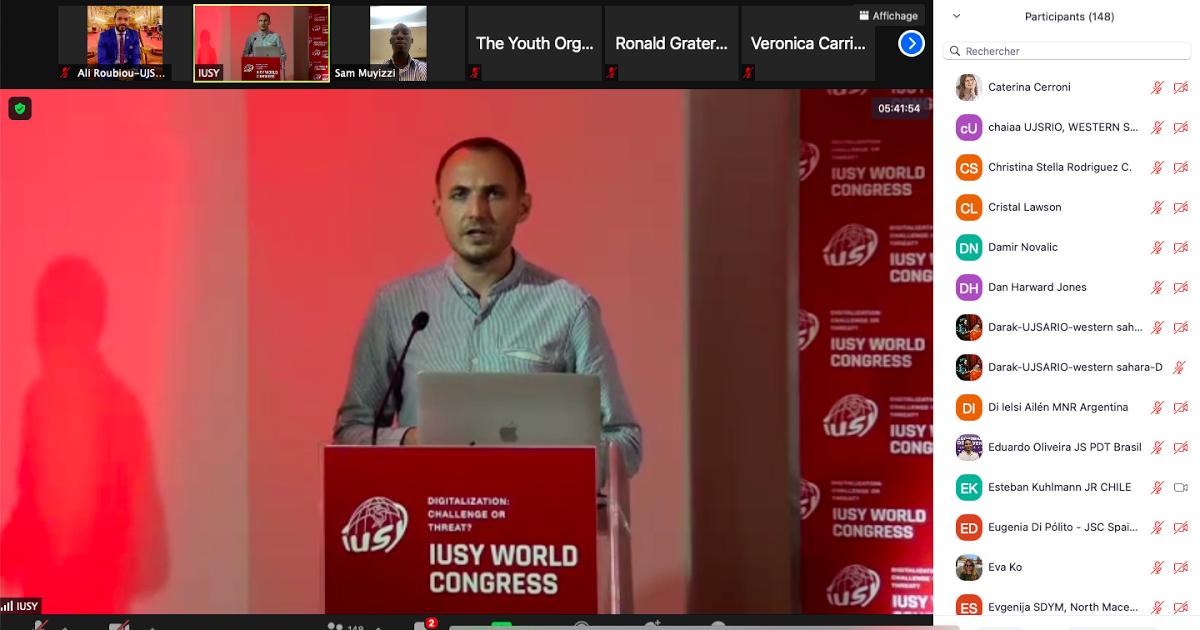Viewport: 1200px width, 630px height.
Task: Click Di Ielsi Ailén's muted microphone icon
Action: point(1157,407)
